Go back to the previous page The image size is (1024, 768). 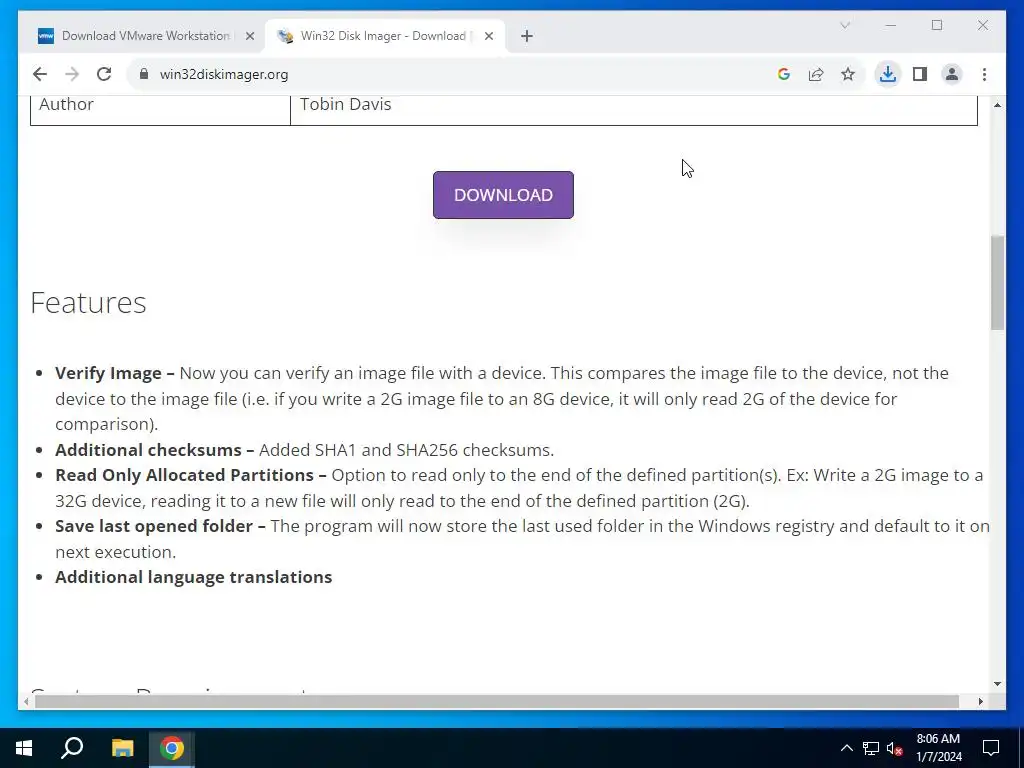(40, 74)
